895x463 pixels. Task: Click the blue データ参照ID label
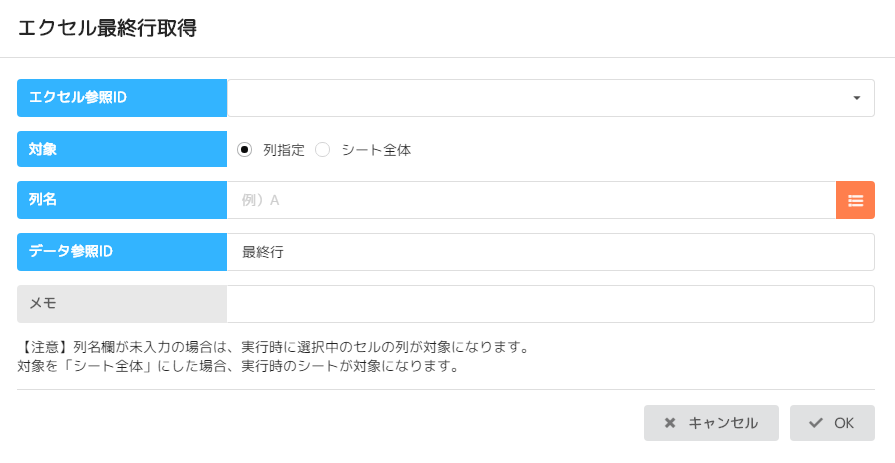coord(122,252)
